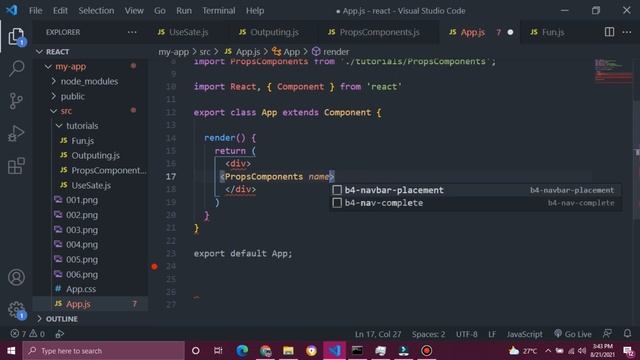Open the Selection menu
This screenshot has width=640, height=360.
pos(96,11)
